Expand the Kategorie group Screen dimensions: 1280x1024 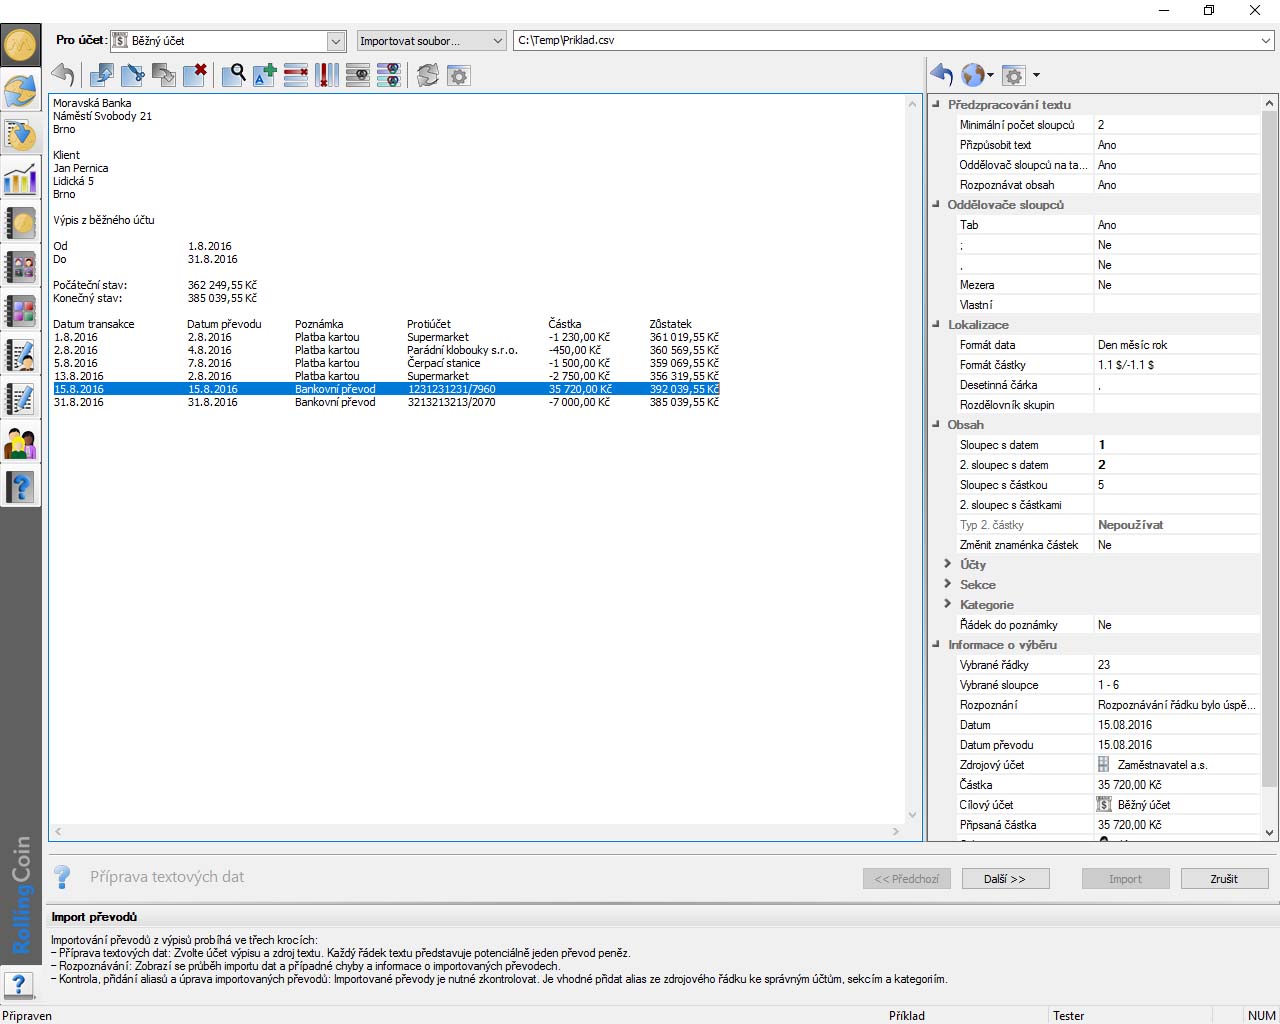tap(948, 604)
